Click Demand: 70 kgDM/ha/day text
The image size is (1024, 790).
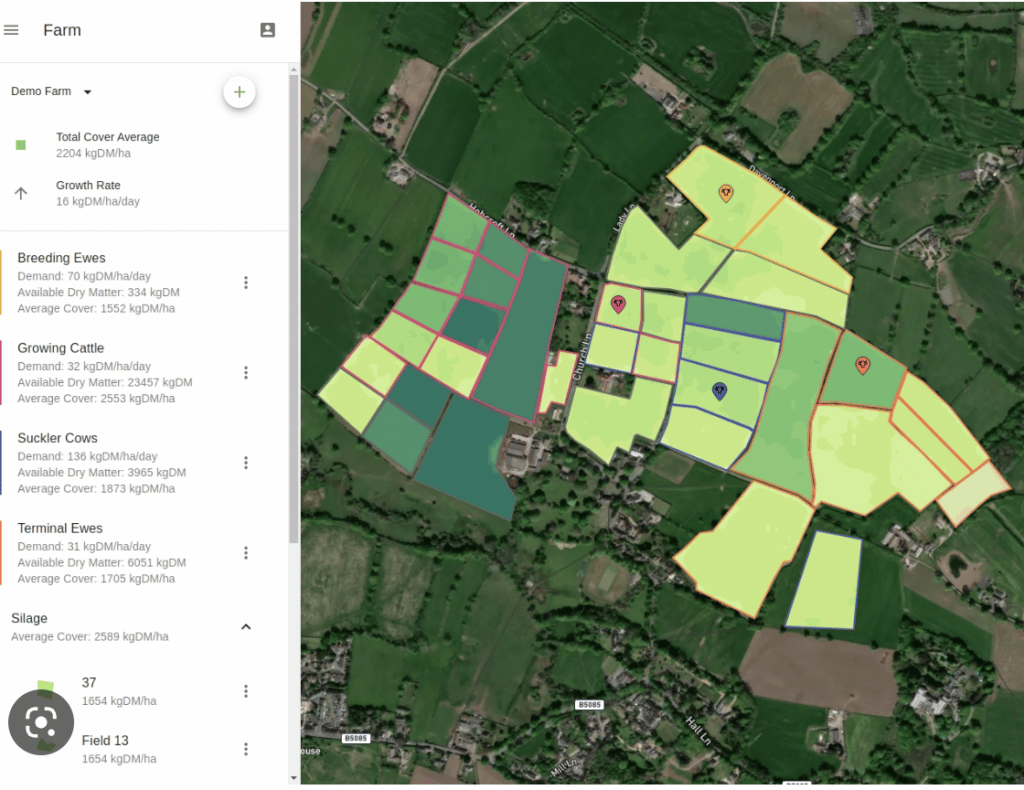[84, 276]
